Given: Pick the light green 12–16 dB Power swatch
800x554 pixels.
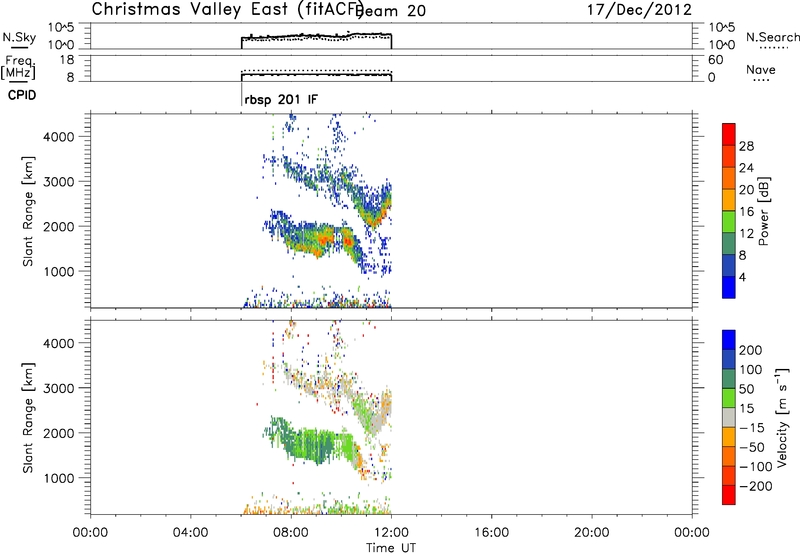Looking at the screenshot, I should pos(729,222).
